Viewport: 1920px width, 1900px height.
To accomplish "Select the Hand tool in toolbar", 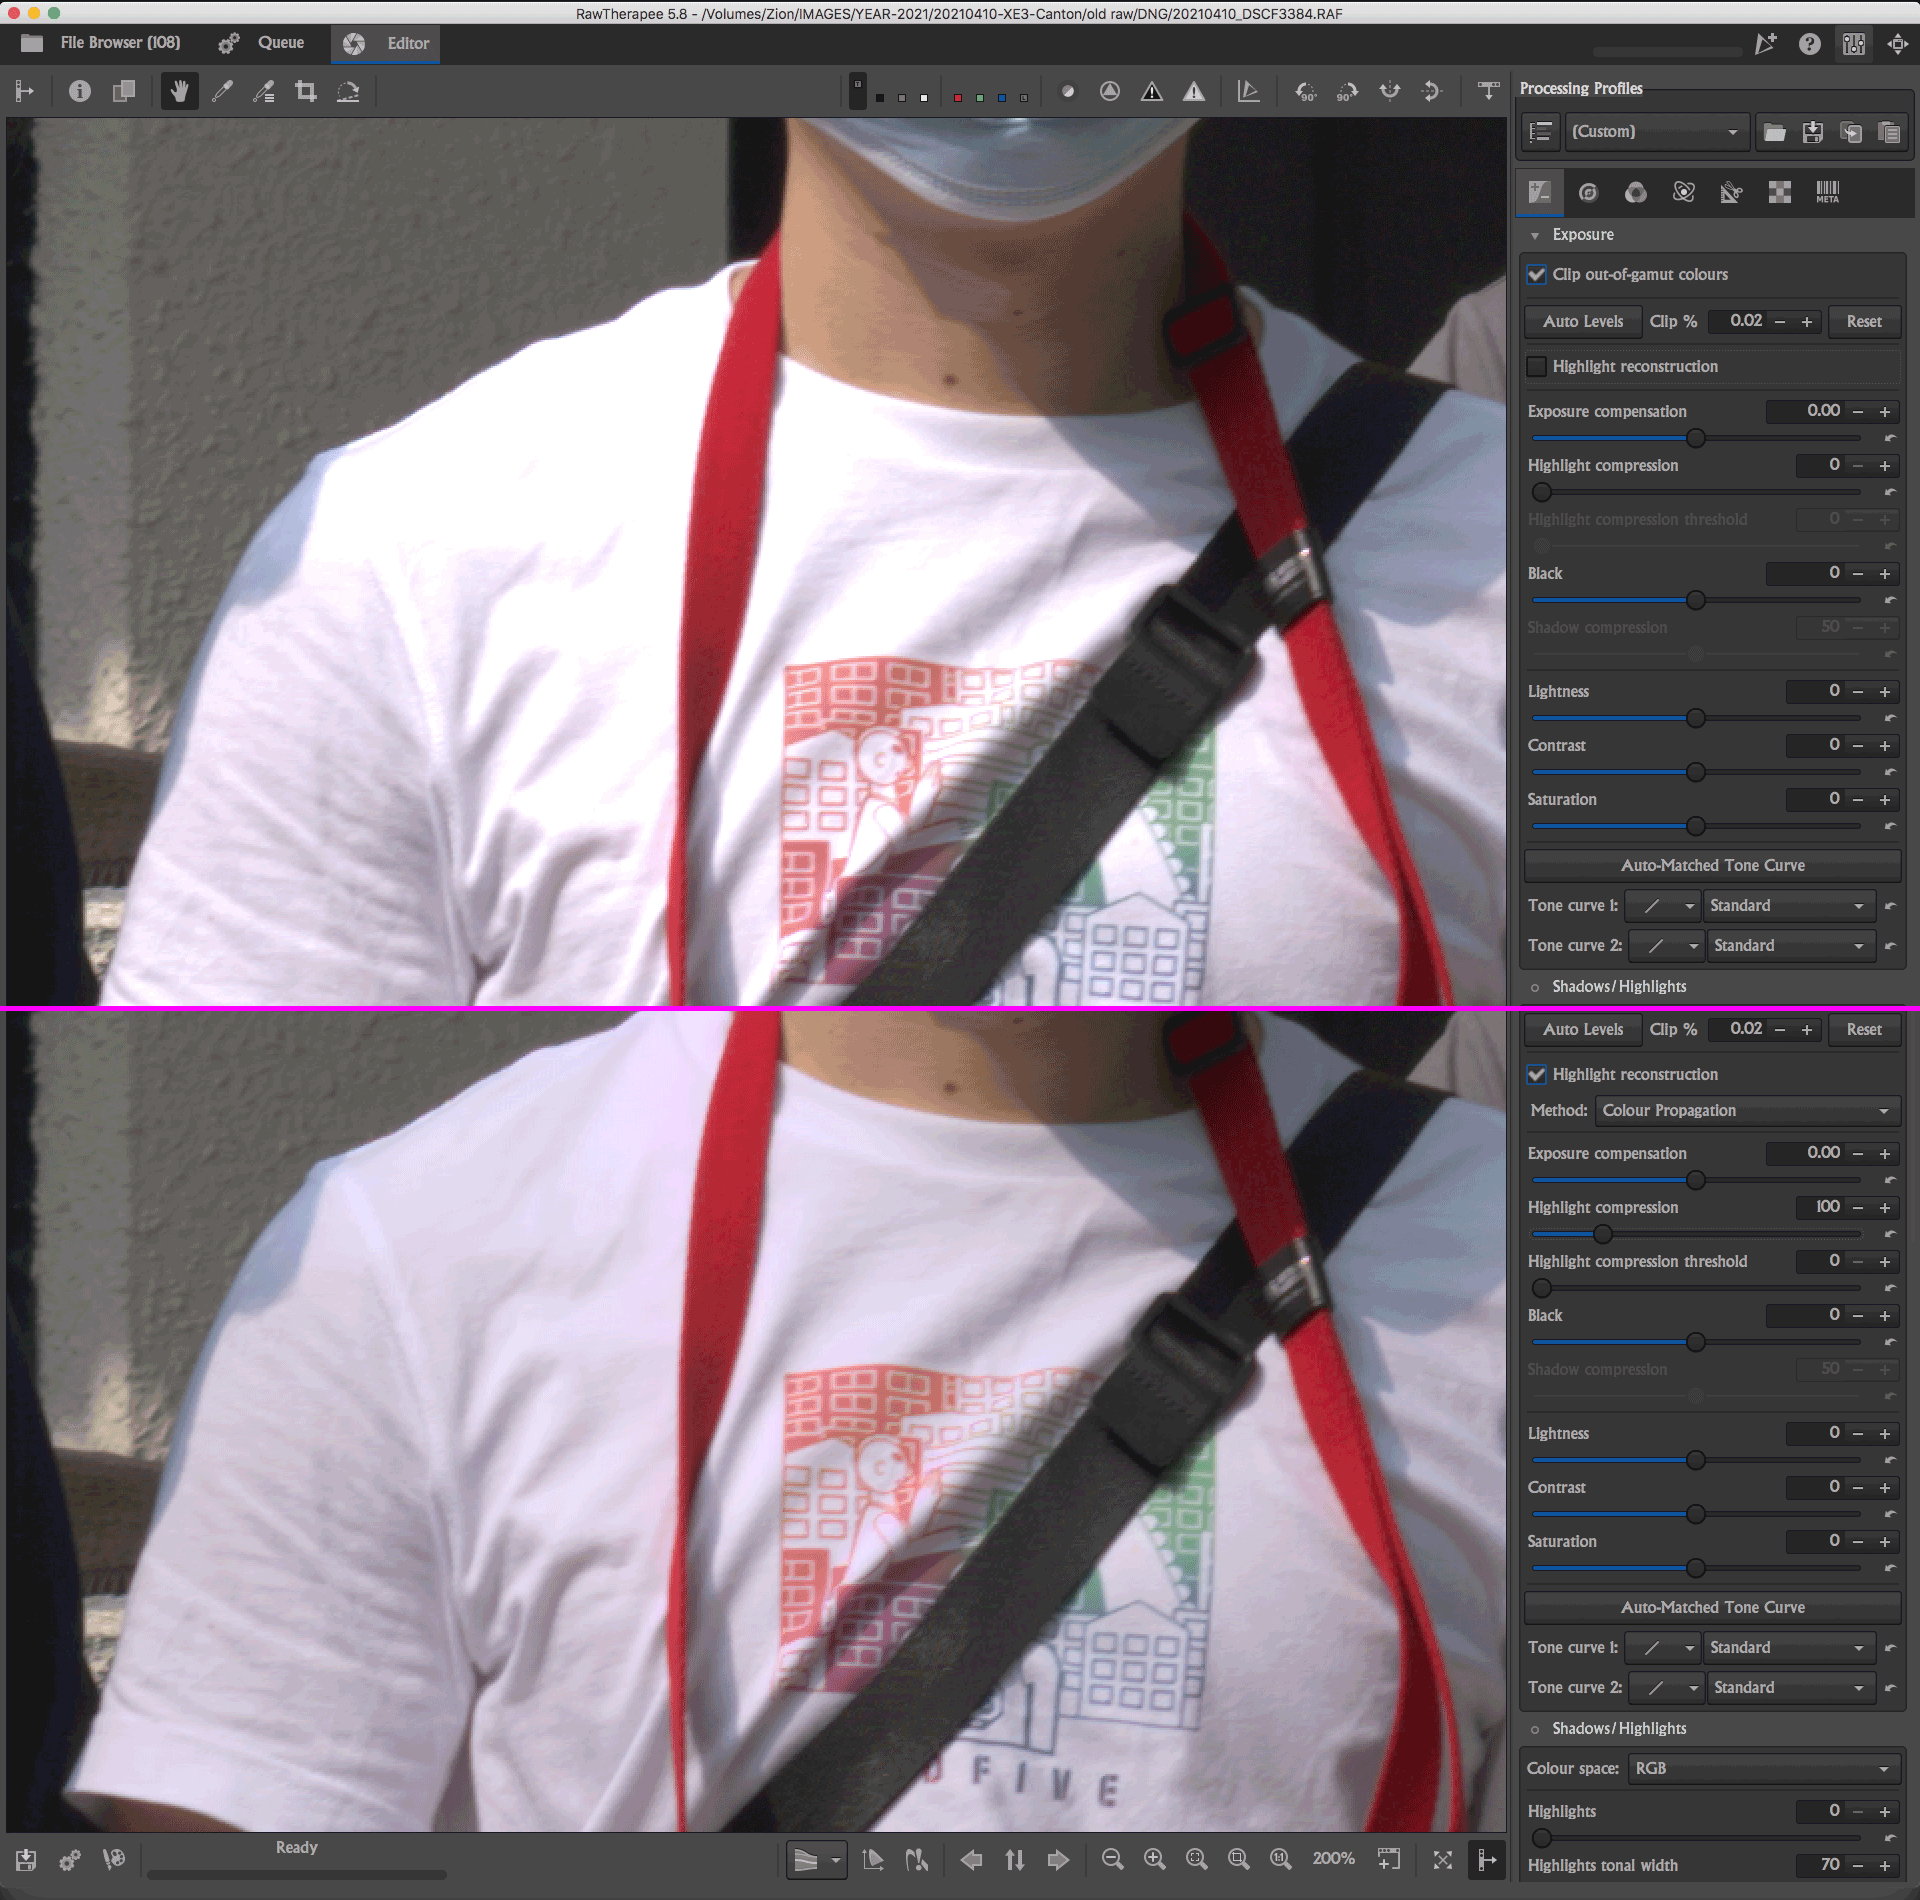I will (x=179, y=92).
